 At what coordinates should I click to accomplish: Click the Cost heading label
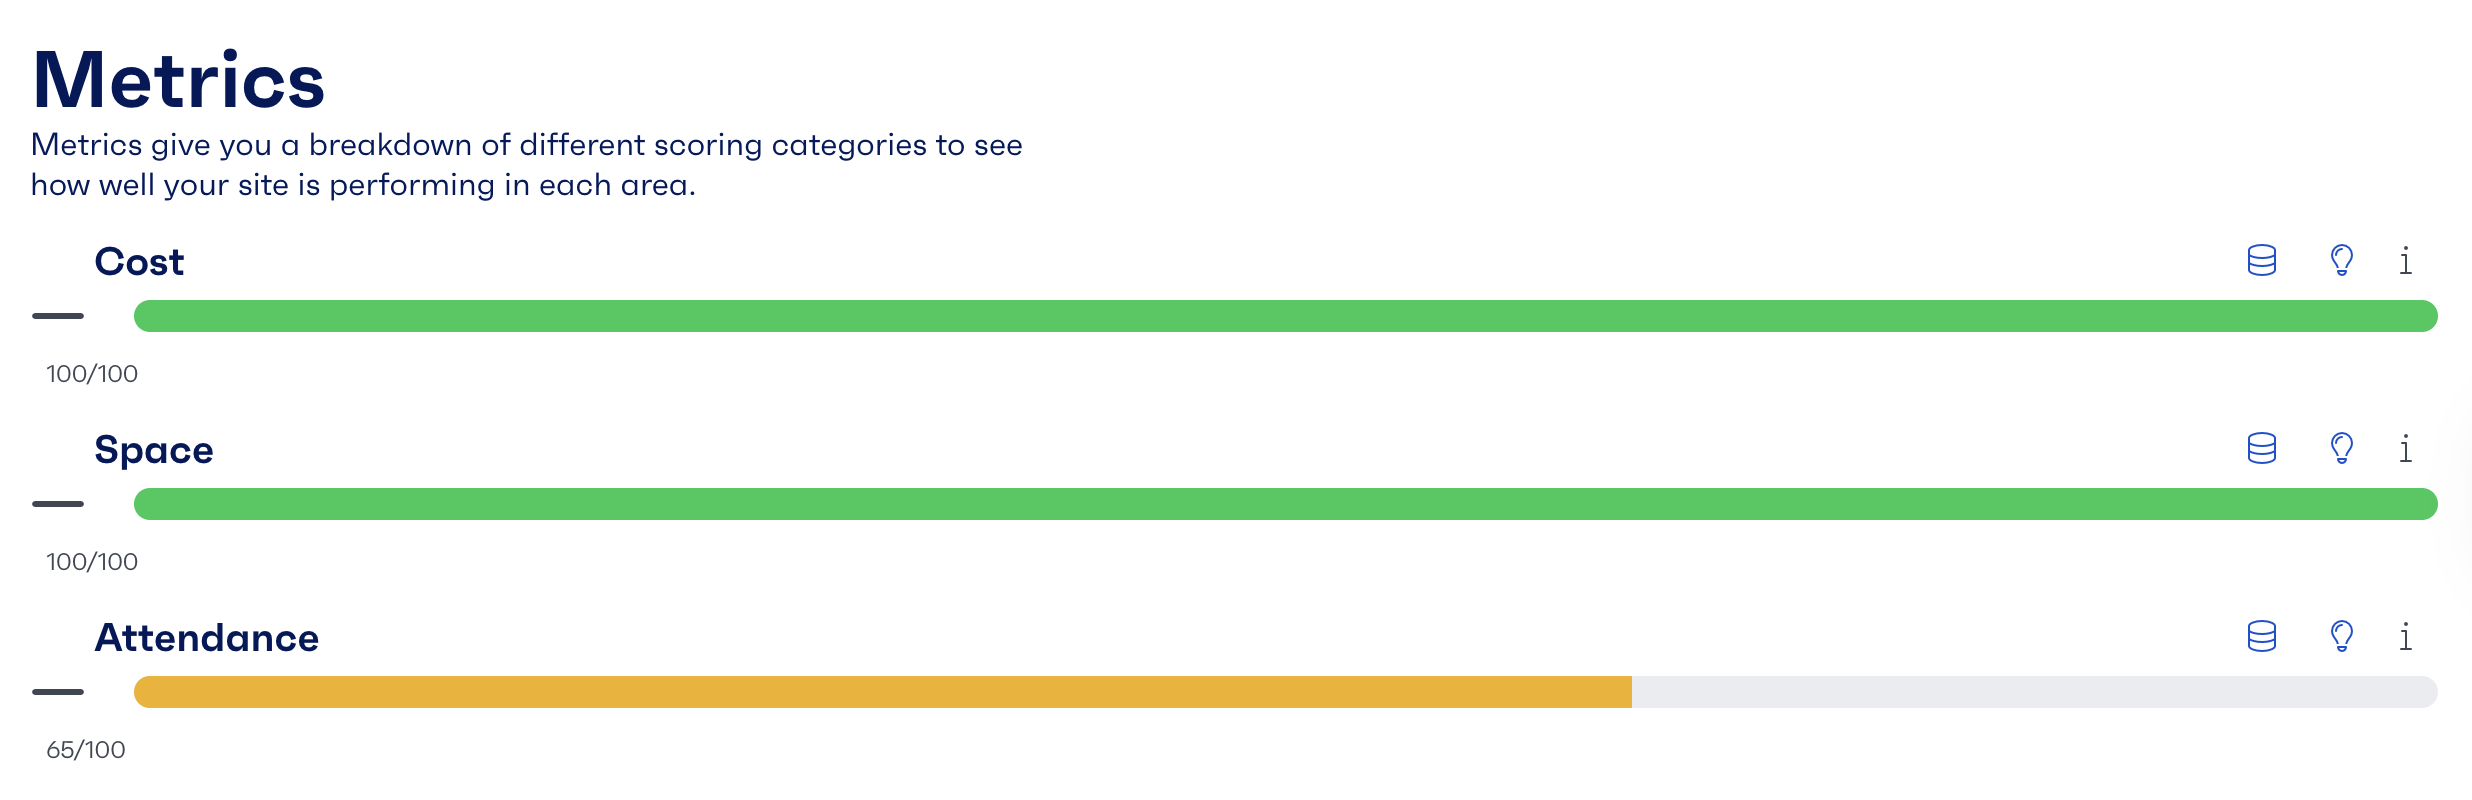point(139,262)
